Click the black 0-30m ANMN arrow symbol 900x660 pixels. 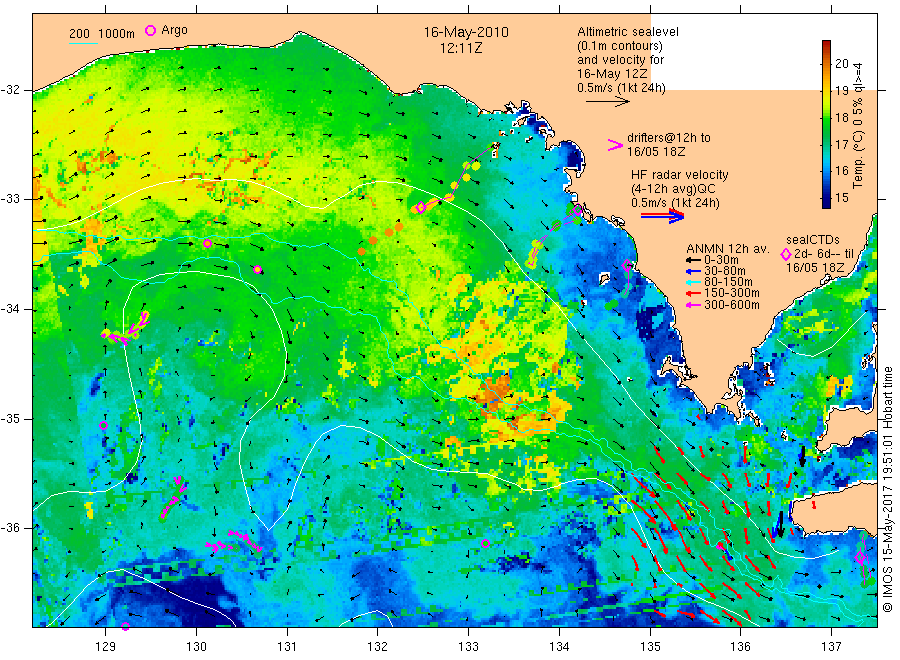694,261
